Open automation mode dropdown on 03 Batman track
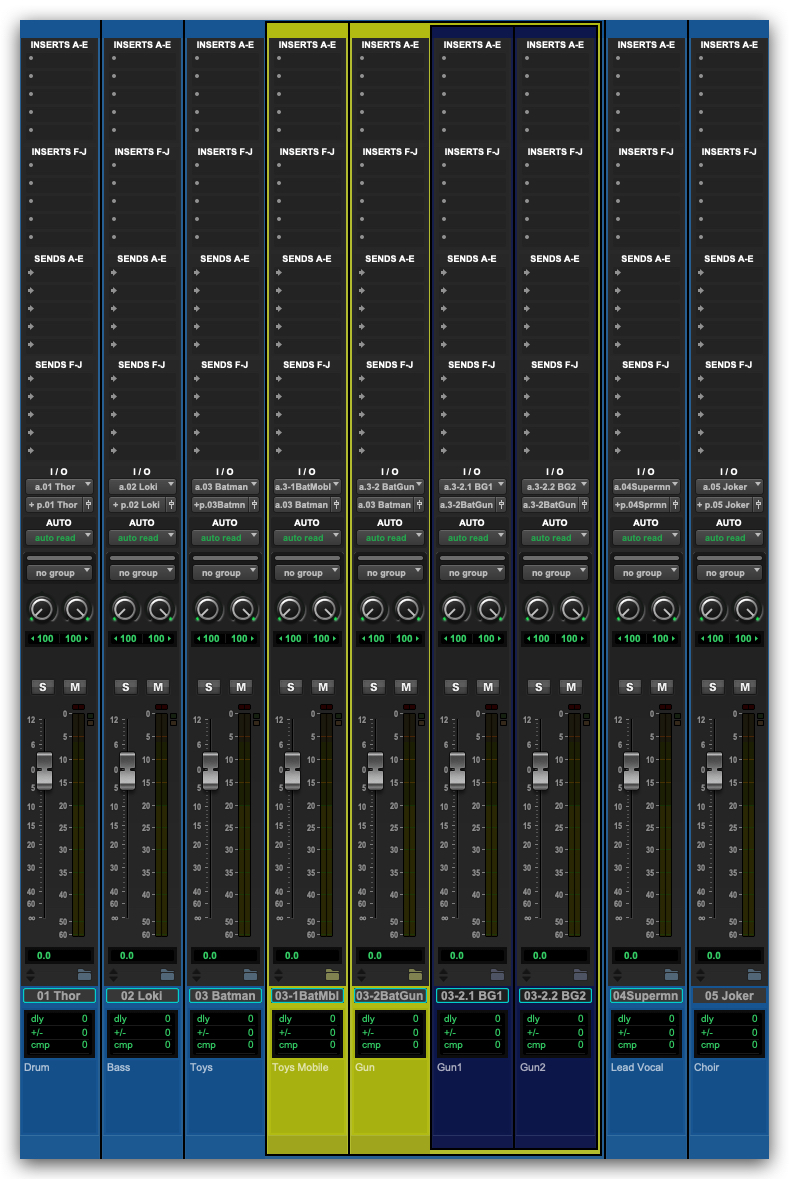Viewport: 789px width, 1179px height. click(x=225, y=538)
